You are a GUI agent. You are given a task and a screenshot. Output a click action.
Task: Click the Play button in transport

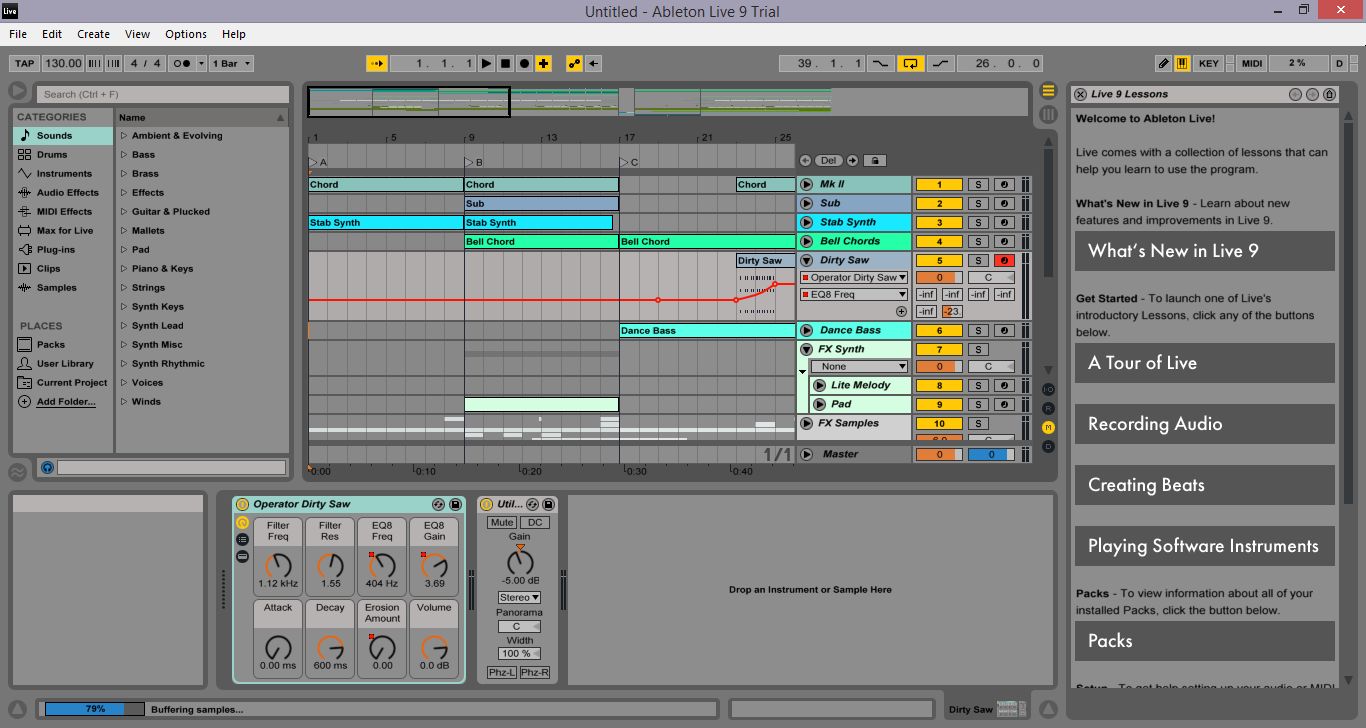[x=486, y=63]
